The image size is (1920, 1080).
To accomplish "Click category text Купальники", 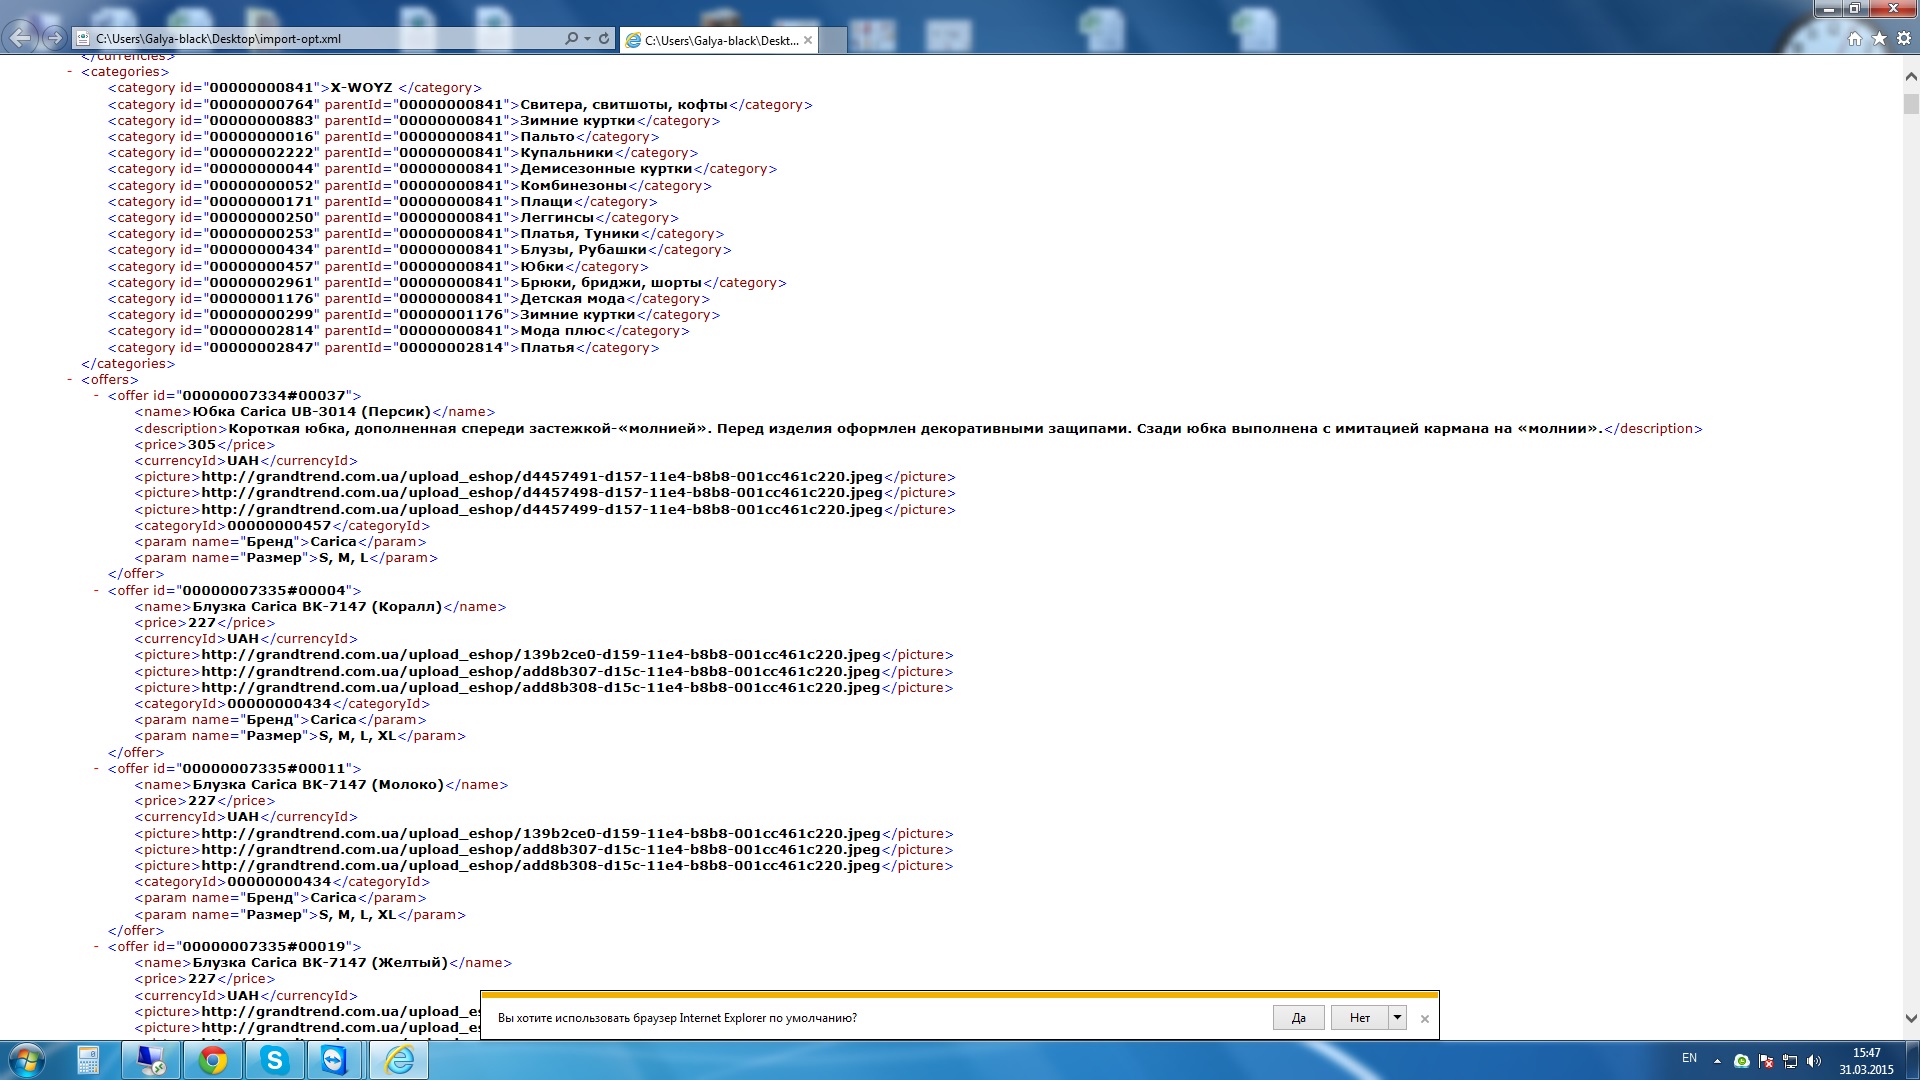I will (x=567, y=153).
